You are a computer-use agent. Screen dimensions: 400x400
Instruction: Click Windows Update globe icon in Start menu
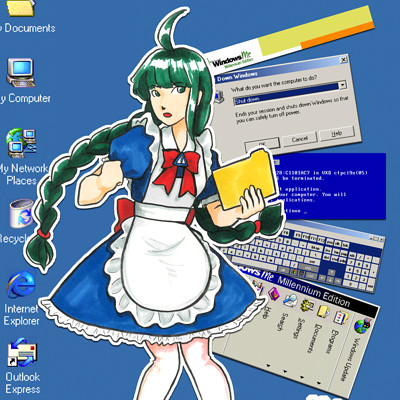(363, 327)
